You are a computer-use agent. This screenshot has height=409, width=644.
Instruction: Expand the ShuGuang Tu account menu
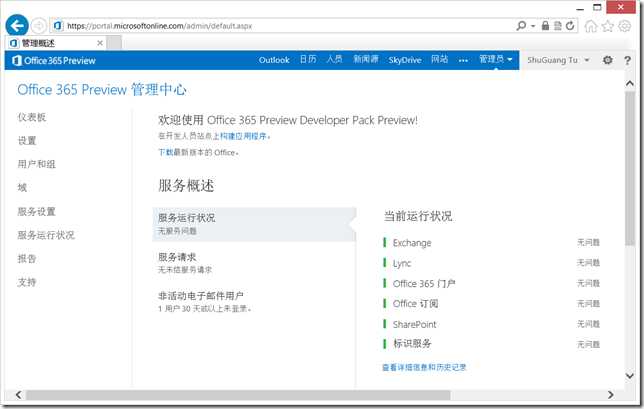coord(558,60)
